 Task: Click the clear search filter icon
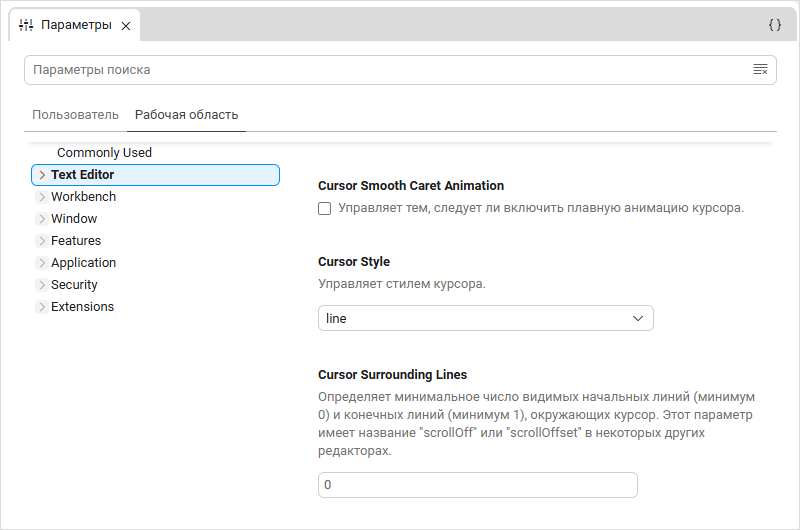pos(760,70)
